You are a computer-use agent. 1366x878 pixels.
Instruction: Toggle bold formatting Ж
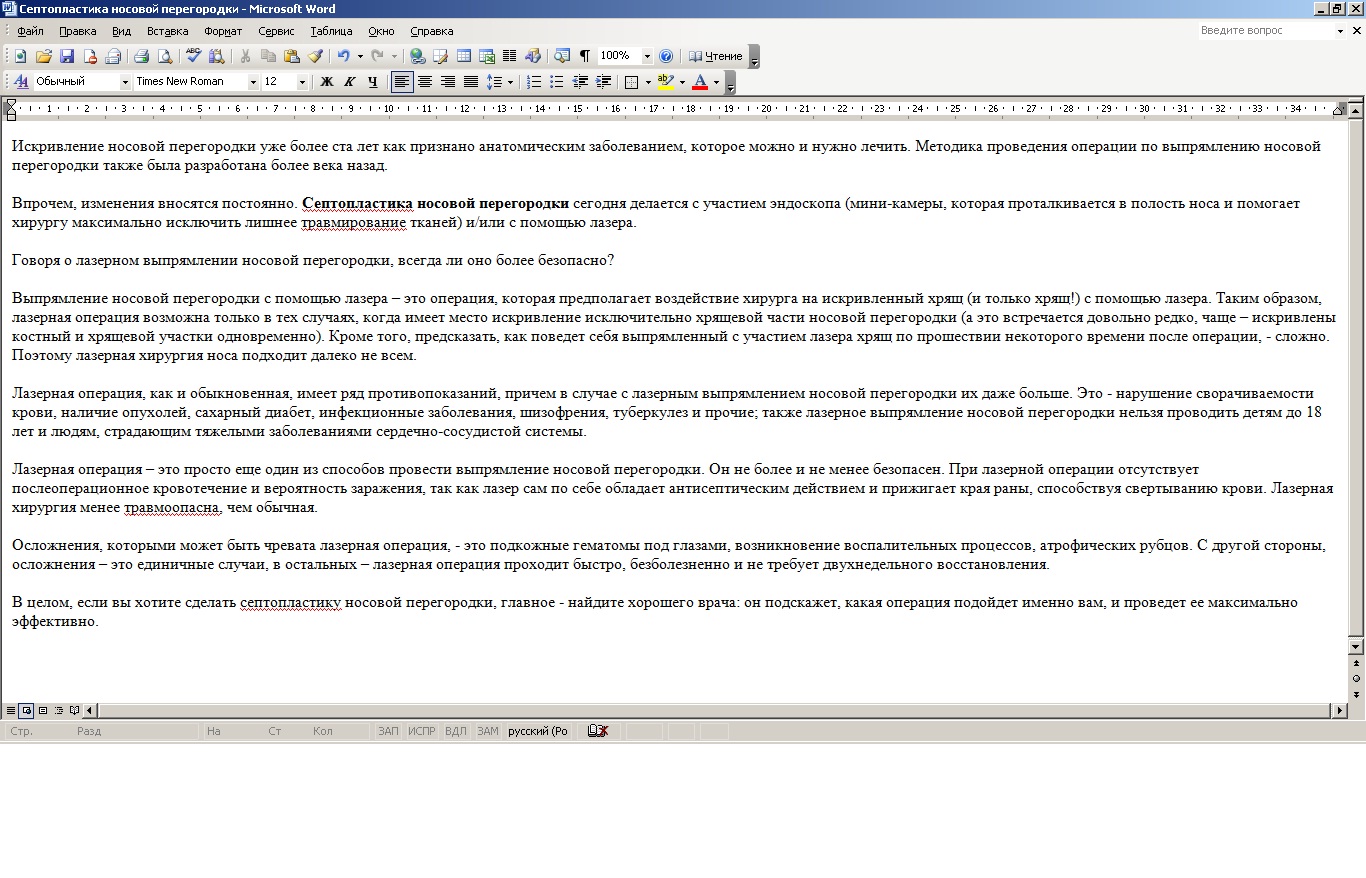tap(327, 82)
